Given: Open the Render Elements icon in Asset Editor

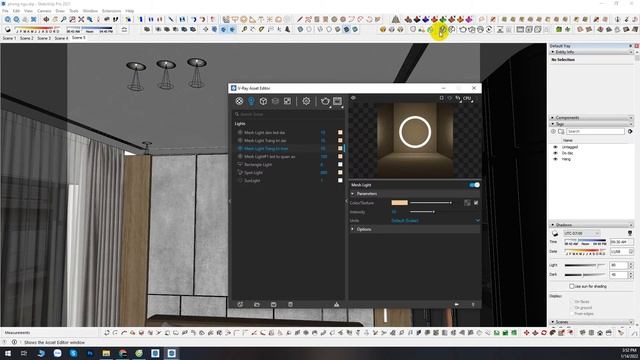Looking at the screenshot, I should [x=275, y=101].
